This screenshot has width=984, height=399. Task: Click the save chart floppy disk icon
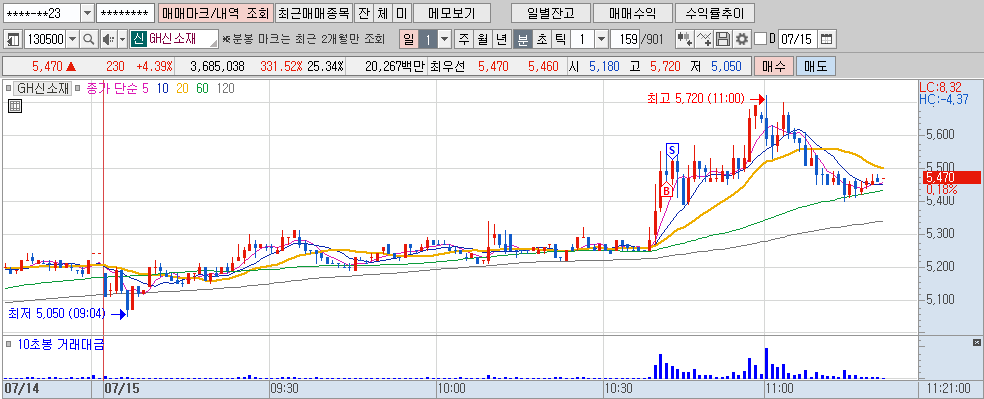pos(723,39)
